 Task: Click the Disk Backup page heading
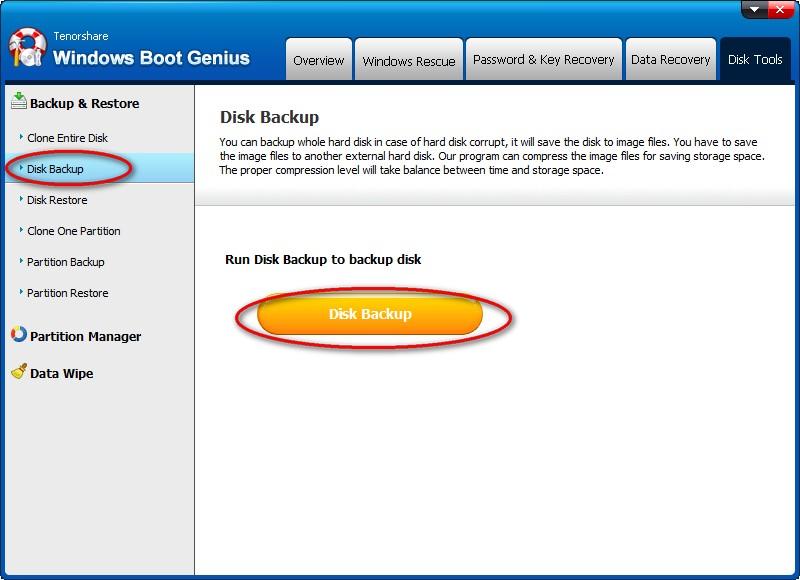coord(269,117)
